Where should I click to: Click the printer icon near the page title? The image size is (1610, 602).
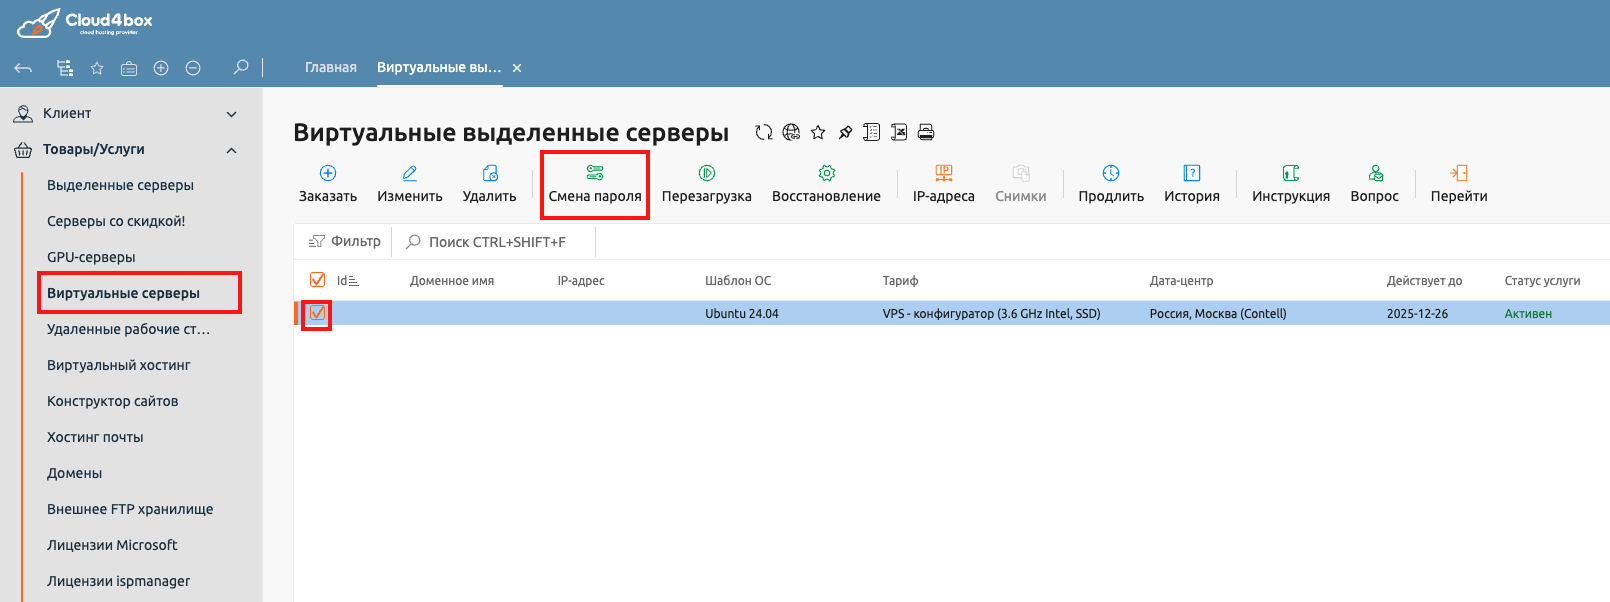pos(926,132)
